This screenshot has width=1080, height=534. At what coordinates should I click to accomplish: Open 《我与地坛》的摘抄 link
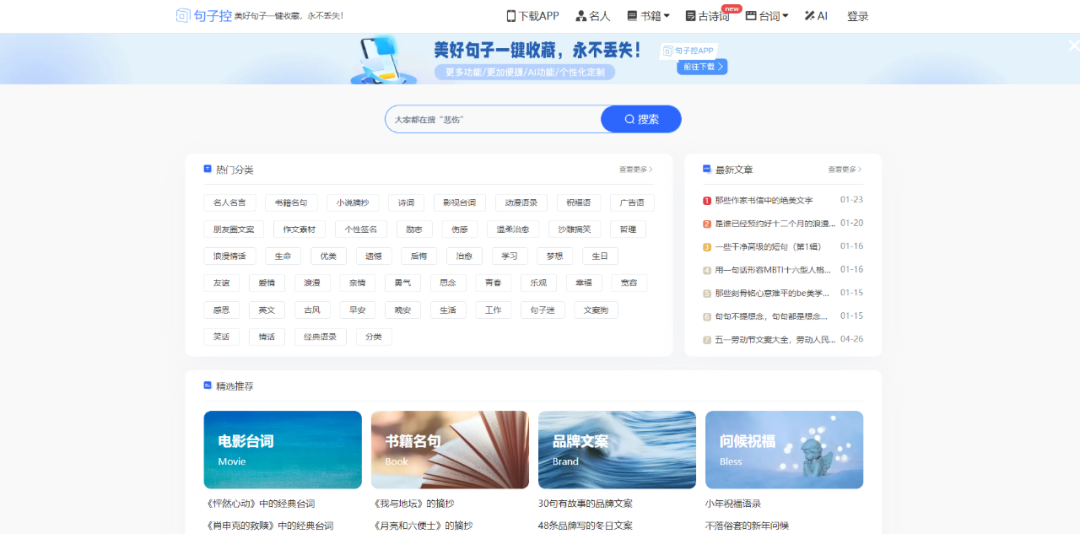pos(413,504)
